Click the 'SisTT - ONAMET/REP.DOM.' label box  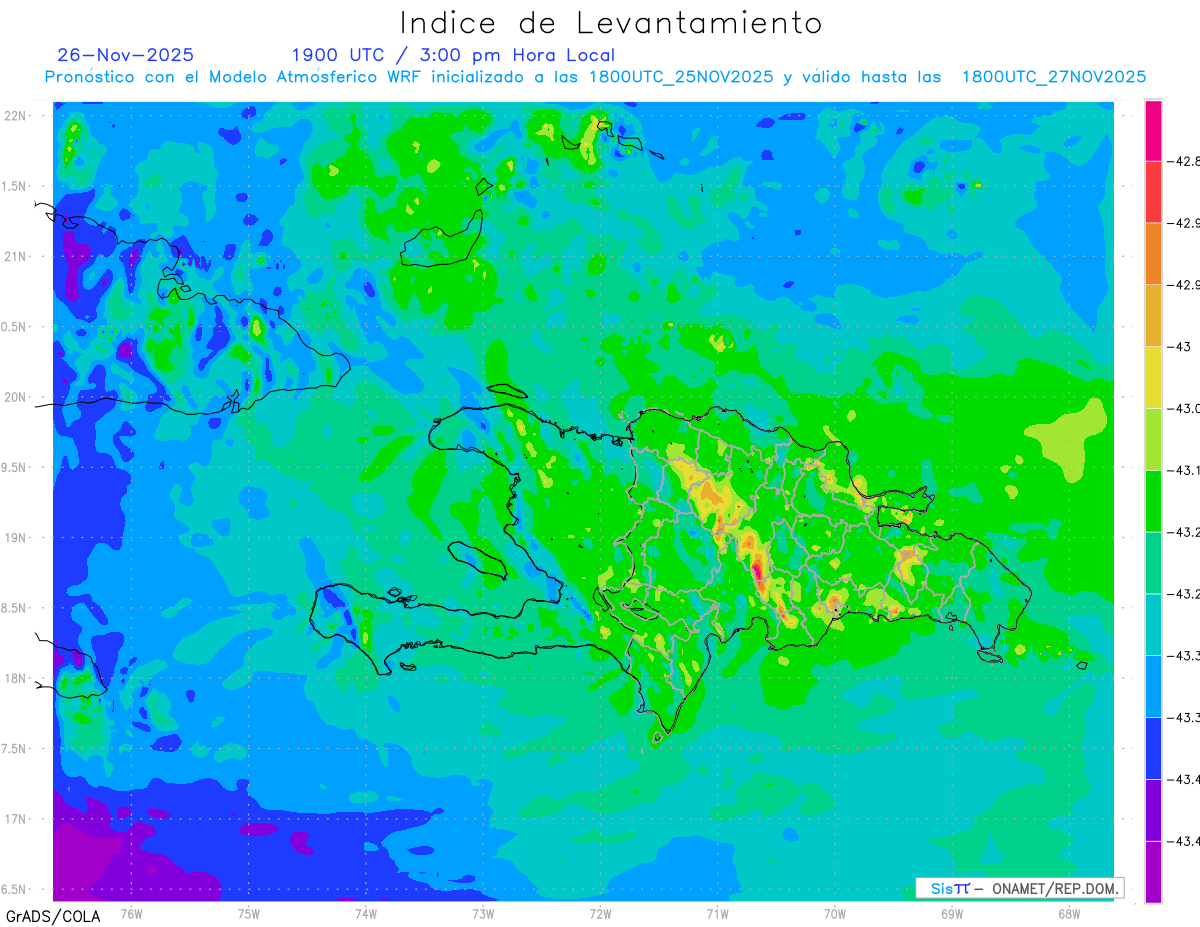click(1020, 888)
